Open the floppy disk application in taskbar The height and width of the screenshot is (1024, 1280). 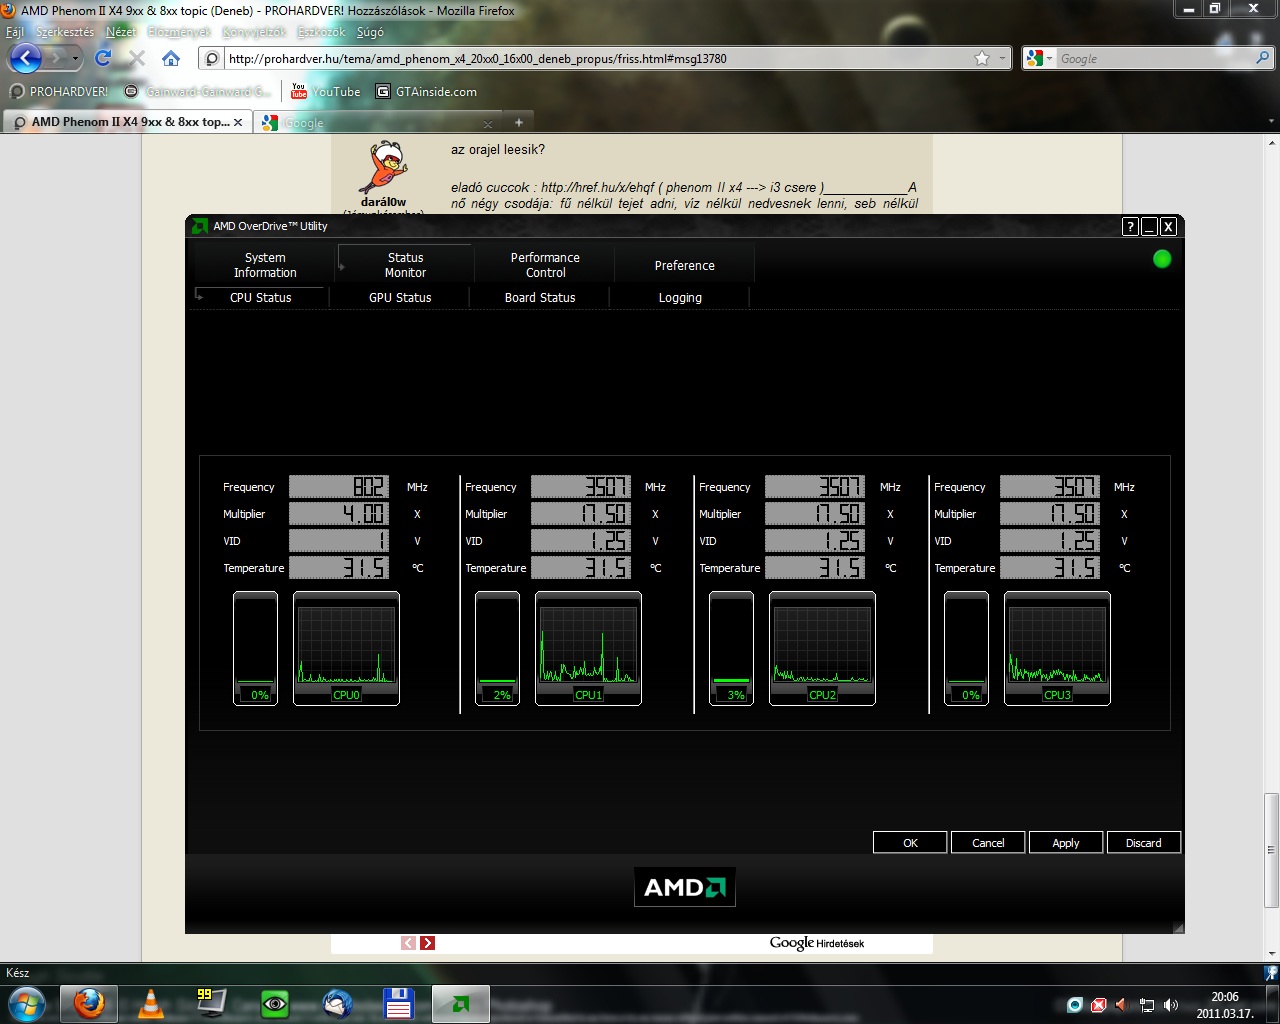tap(398, 1003)
